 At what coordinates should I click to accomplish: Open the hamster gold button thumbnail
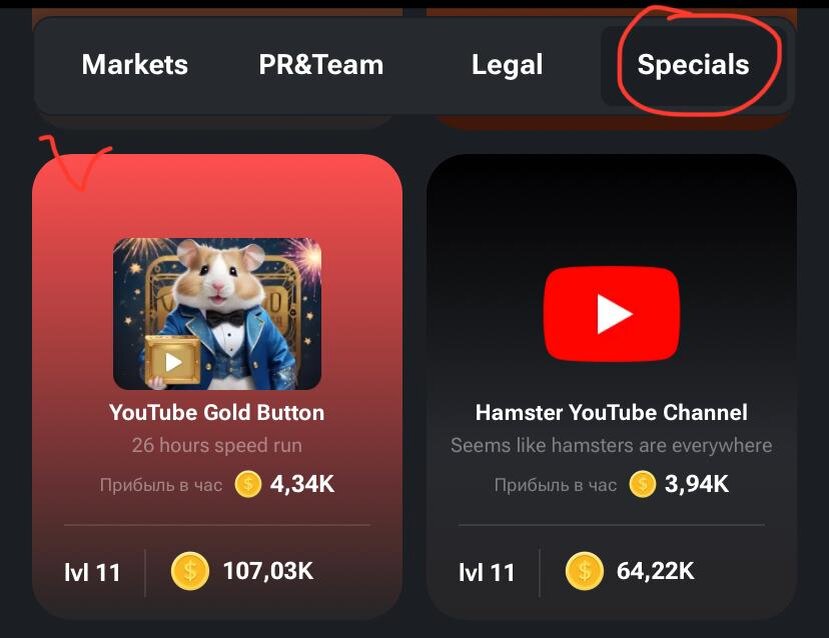[x=217, y=313]
